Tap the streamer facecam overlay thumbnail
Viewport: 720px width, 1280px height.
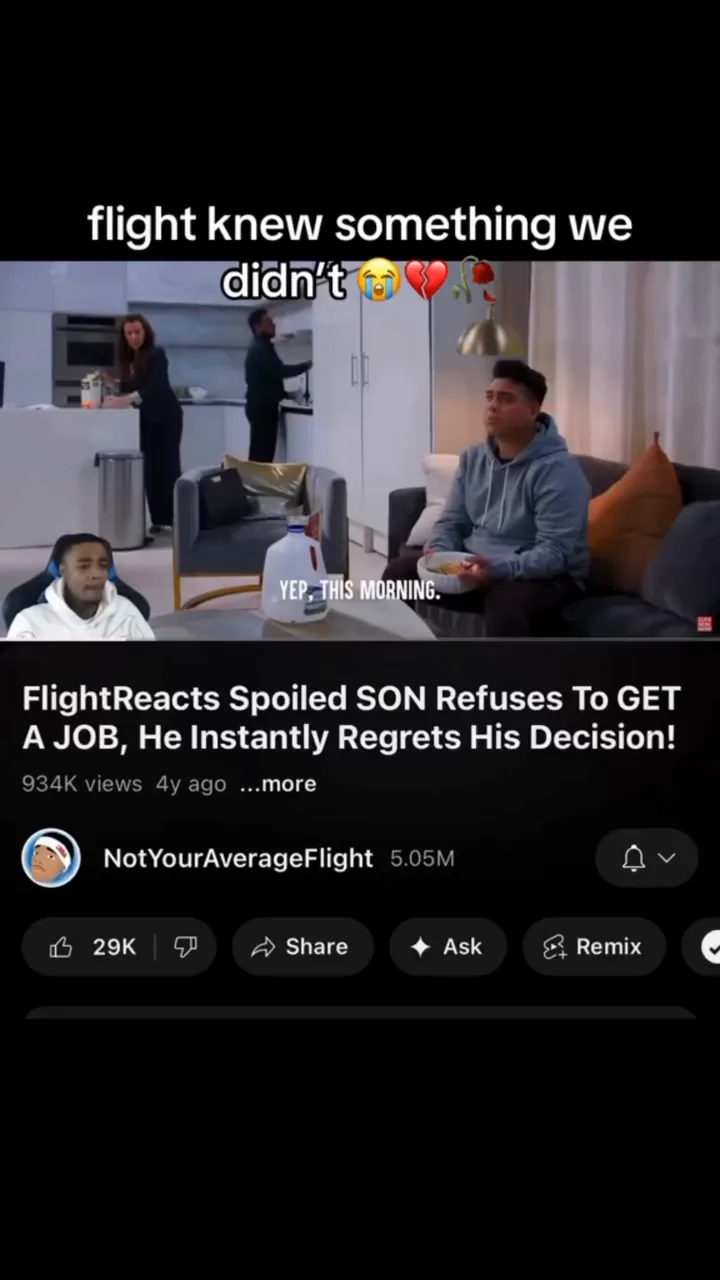[78, 587]
